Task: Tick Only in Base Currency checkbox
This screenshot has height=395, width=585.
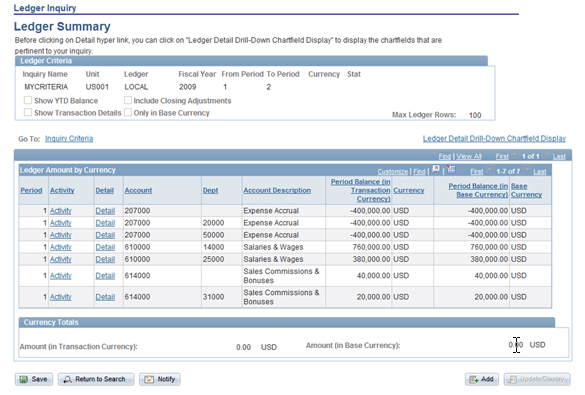Action: (128, 112)
